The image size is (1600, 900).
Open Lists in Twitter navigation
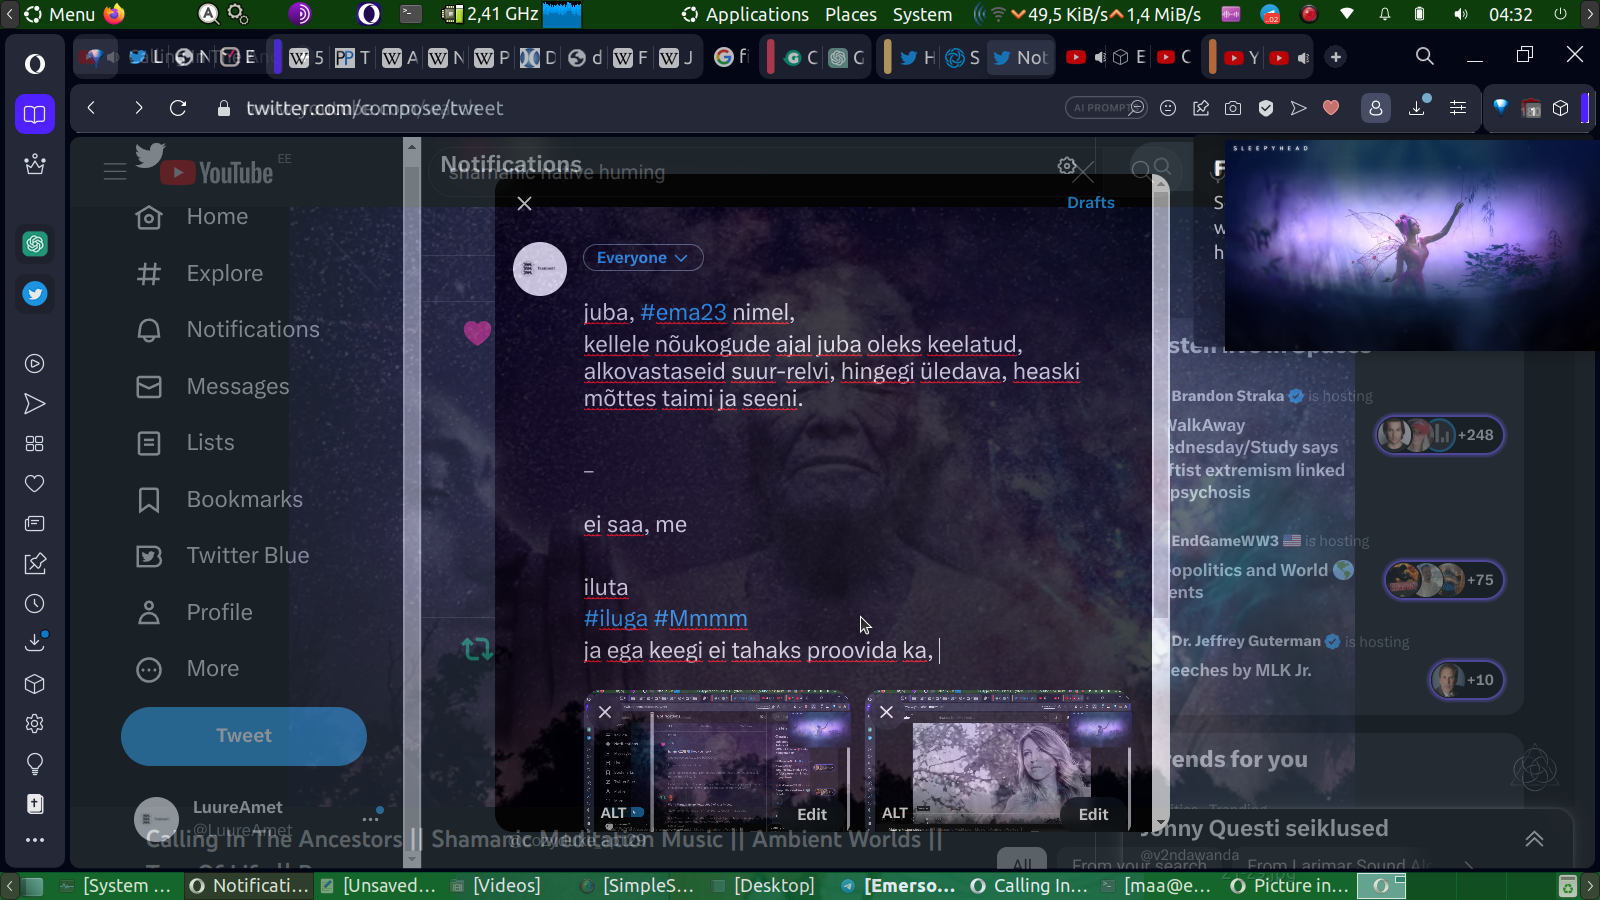(x=186, y=443)
